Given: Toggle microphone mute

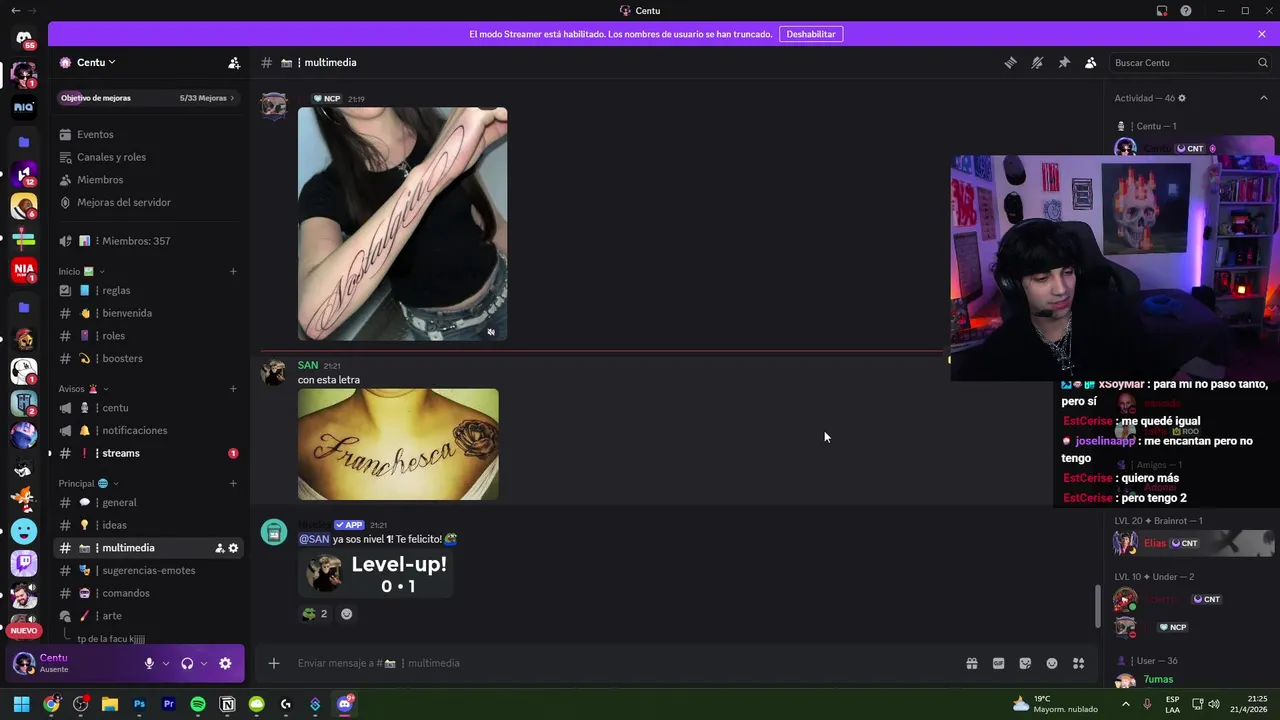Looking at the screenshot, I should pyautogui.click(x=149, y=663).
